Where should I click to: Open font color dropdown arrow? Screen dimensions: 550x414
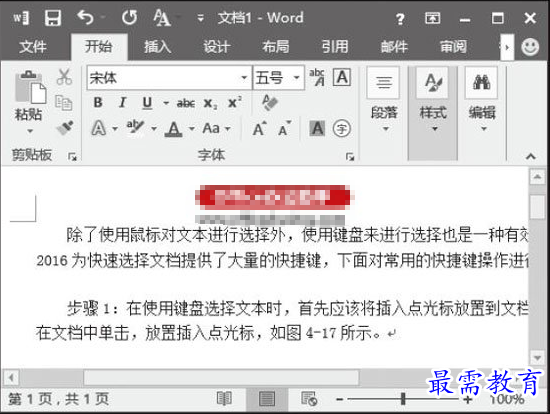192,129
